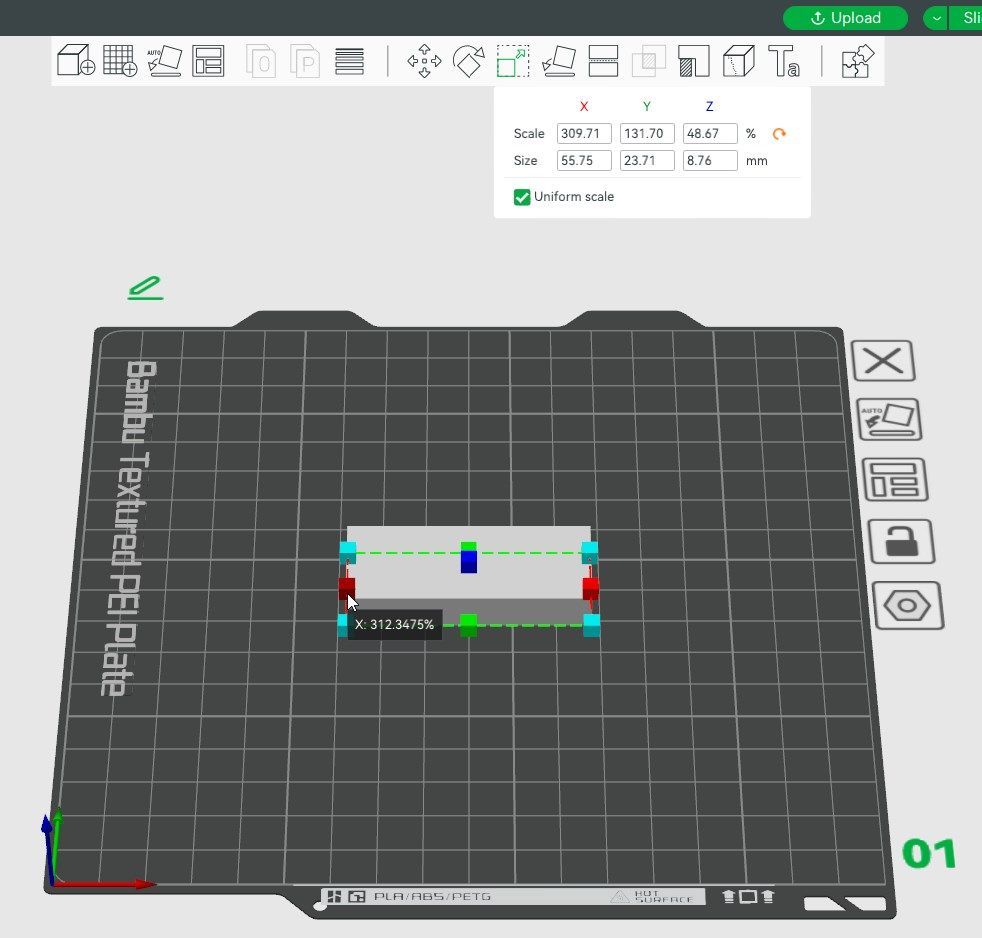
Task: Open plate settings hexagon icon
Action: [x=907, y=606]
